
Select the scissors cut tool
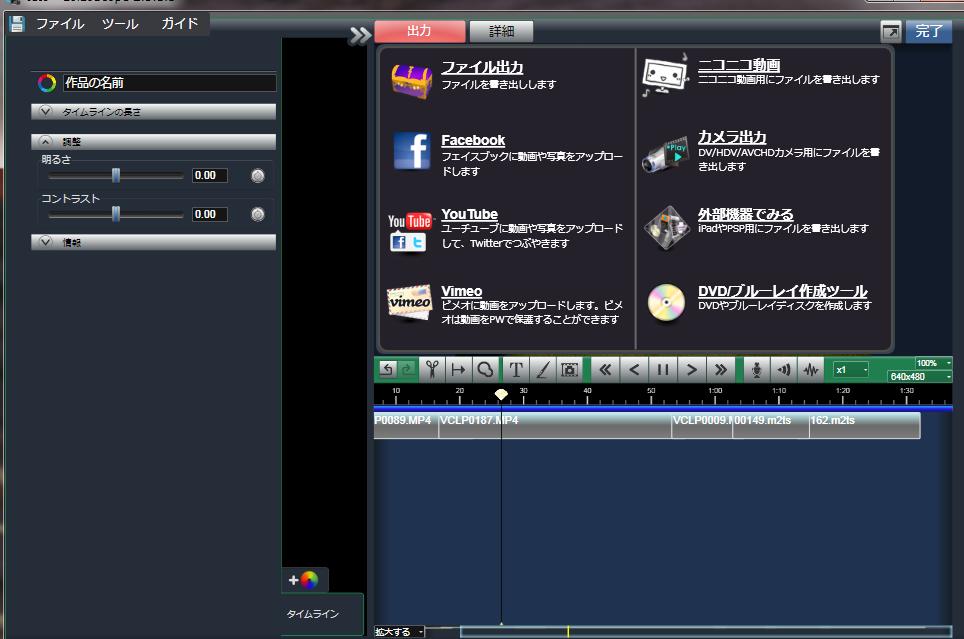pyautogui.click(x=432, y=370)
